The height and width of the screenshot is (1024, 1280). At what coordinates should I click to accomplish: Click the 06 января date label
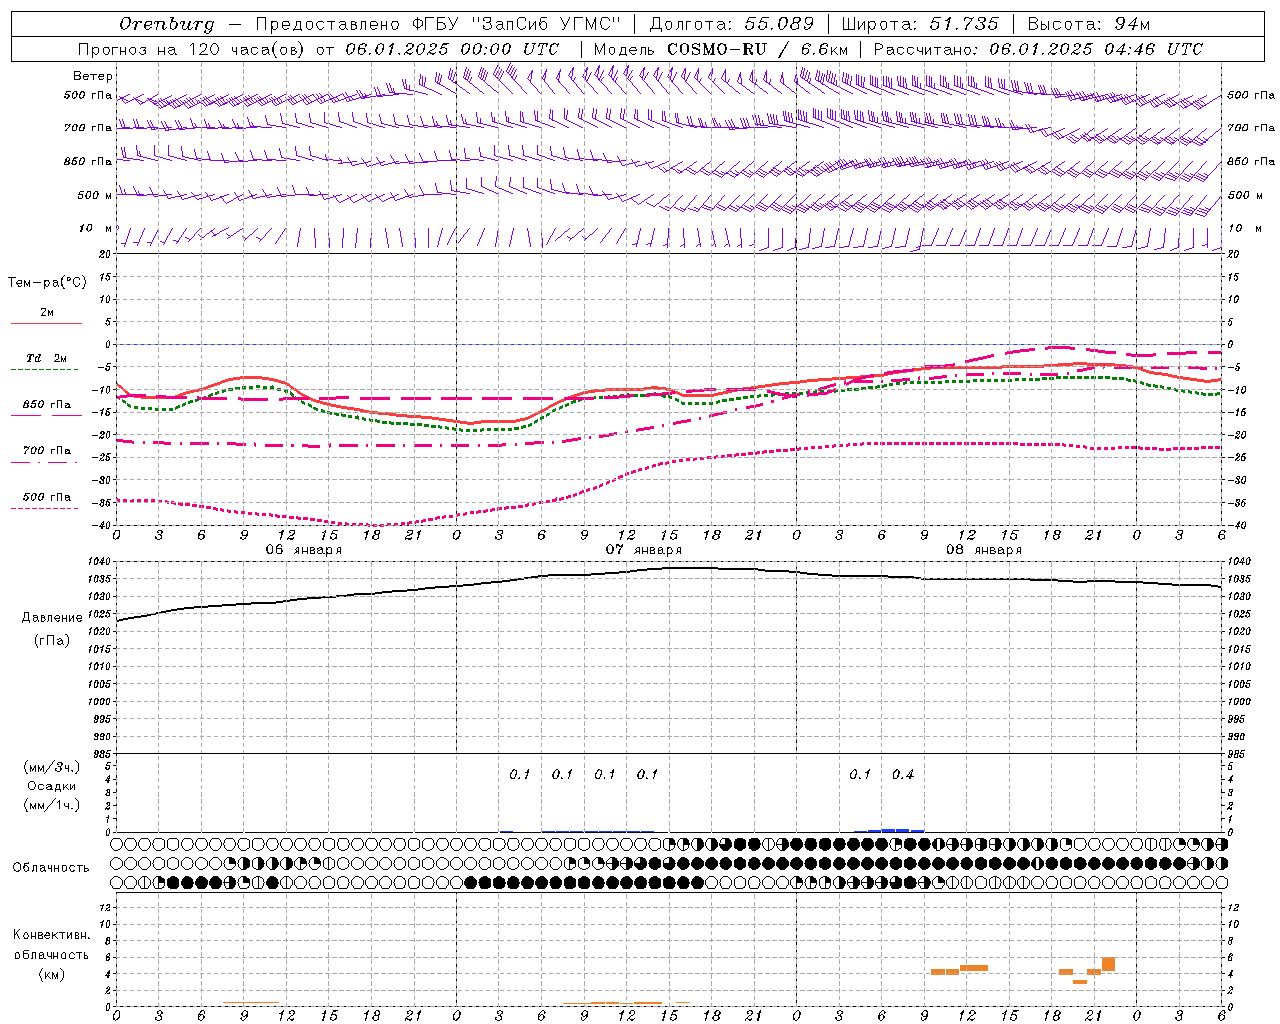coord(303,550)
